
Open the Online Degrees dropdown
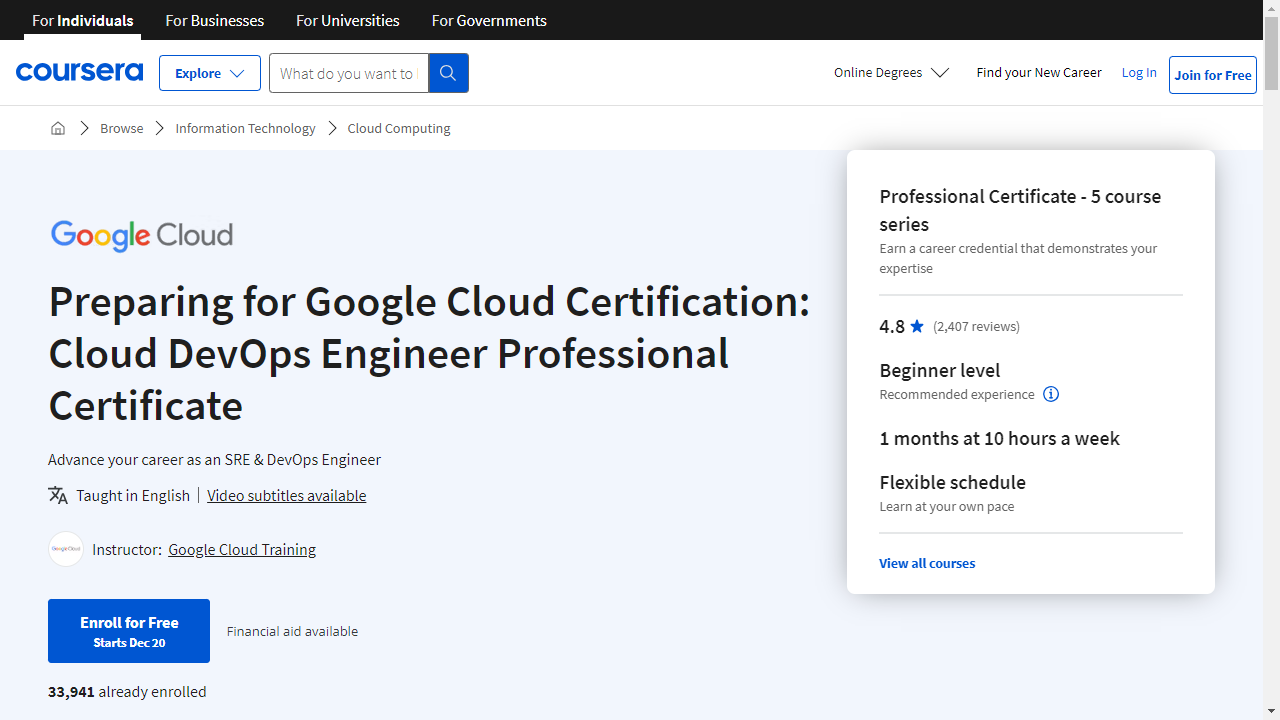pyautogui.click(x=891, y=72)
